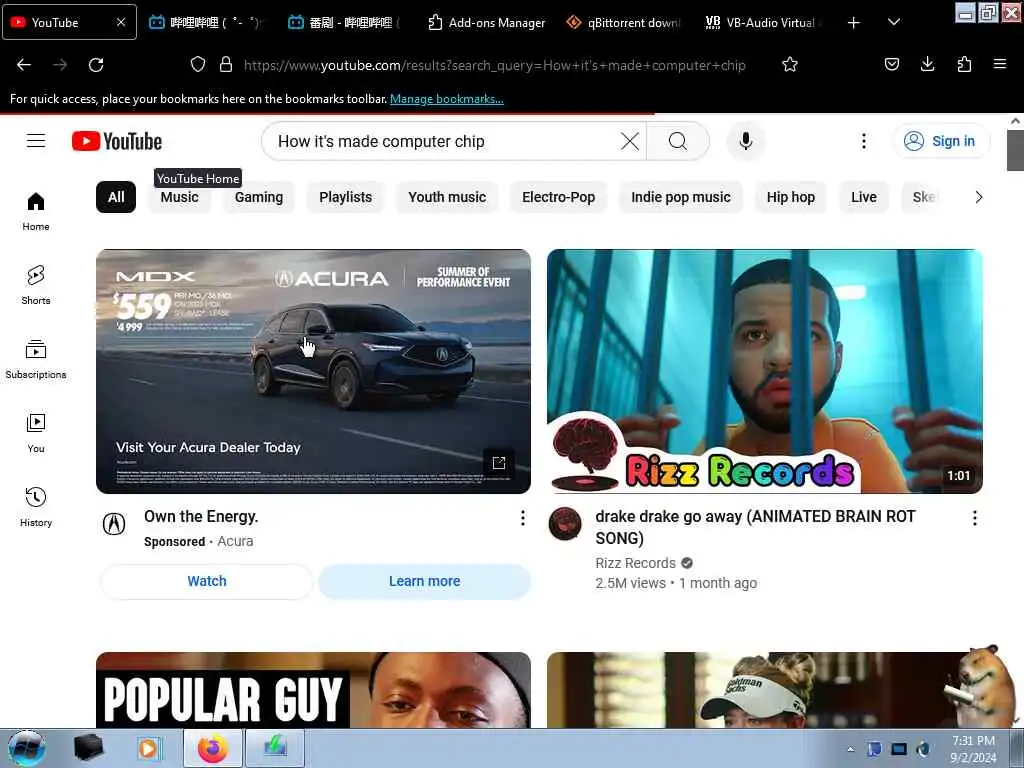Viewport: 1024px width, 768px height.
Task: Expand the list all tabs dropdown
Action: tap(894, 22)
